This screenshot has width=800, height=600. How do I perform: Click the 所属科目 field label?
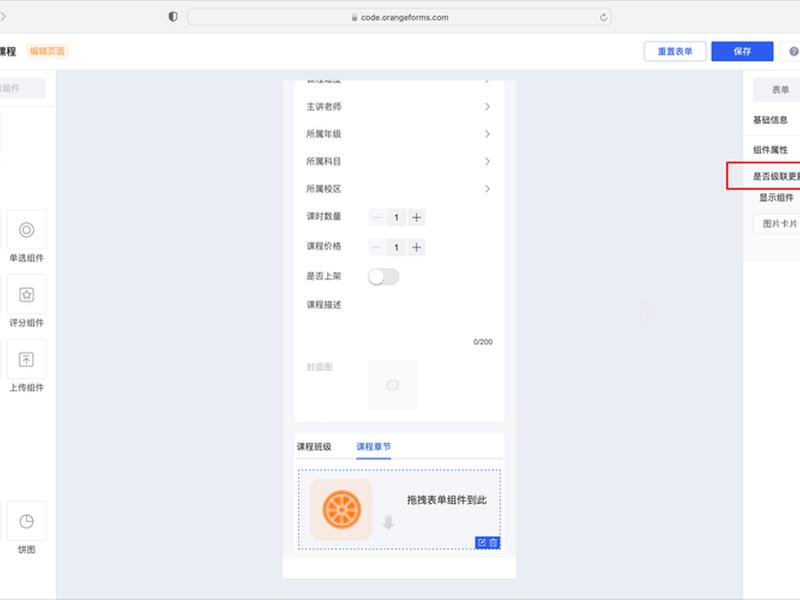324,162
